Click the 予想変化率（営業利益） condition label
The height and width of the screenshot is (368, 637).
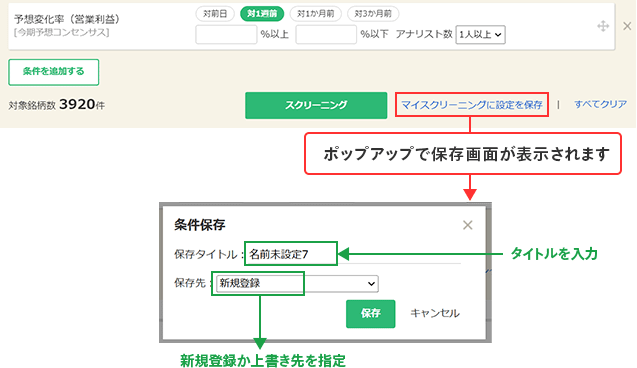point(67,19)
